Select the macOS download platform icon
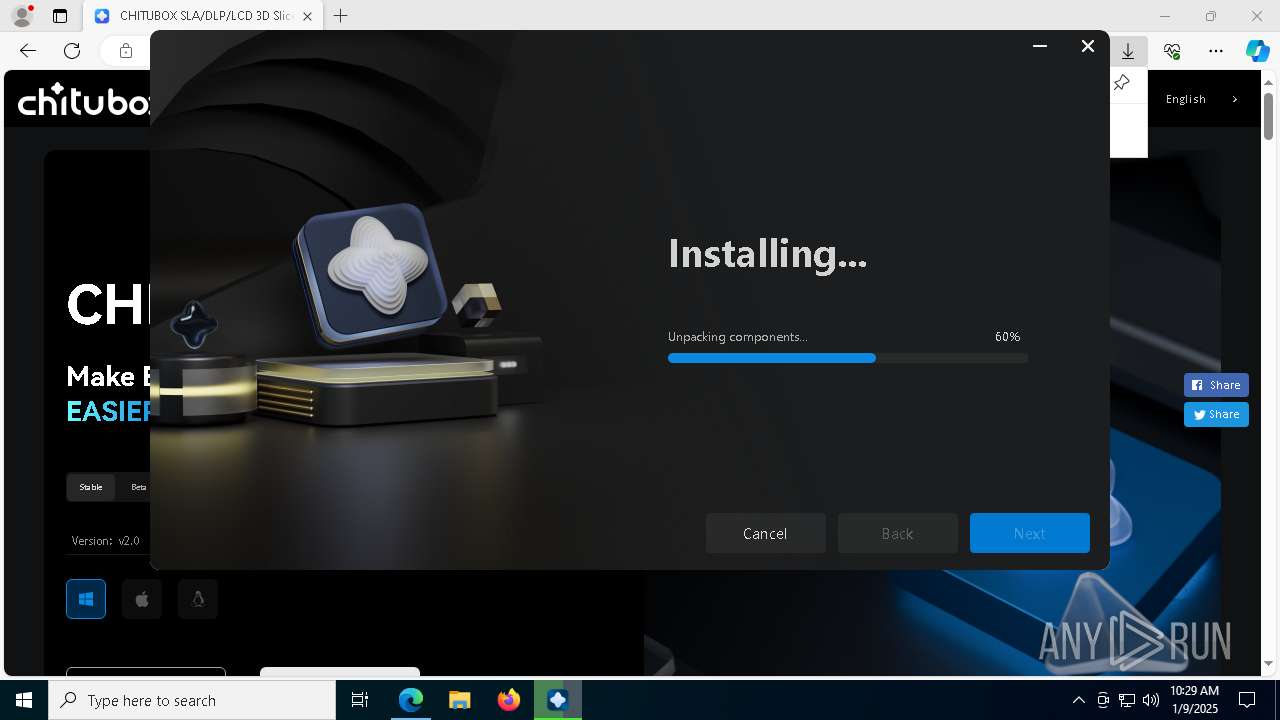Screen dimensions: 1280x720 click(x=142, y=599)
